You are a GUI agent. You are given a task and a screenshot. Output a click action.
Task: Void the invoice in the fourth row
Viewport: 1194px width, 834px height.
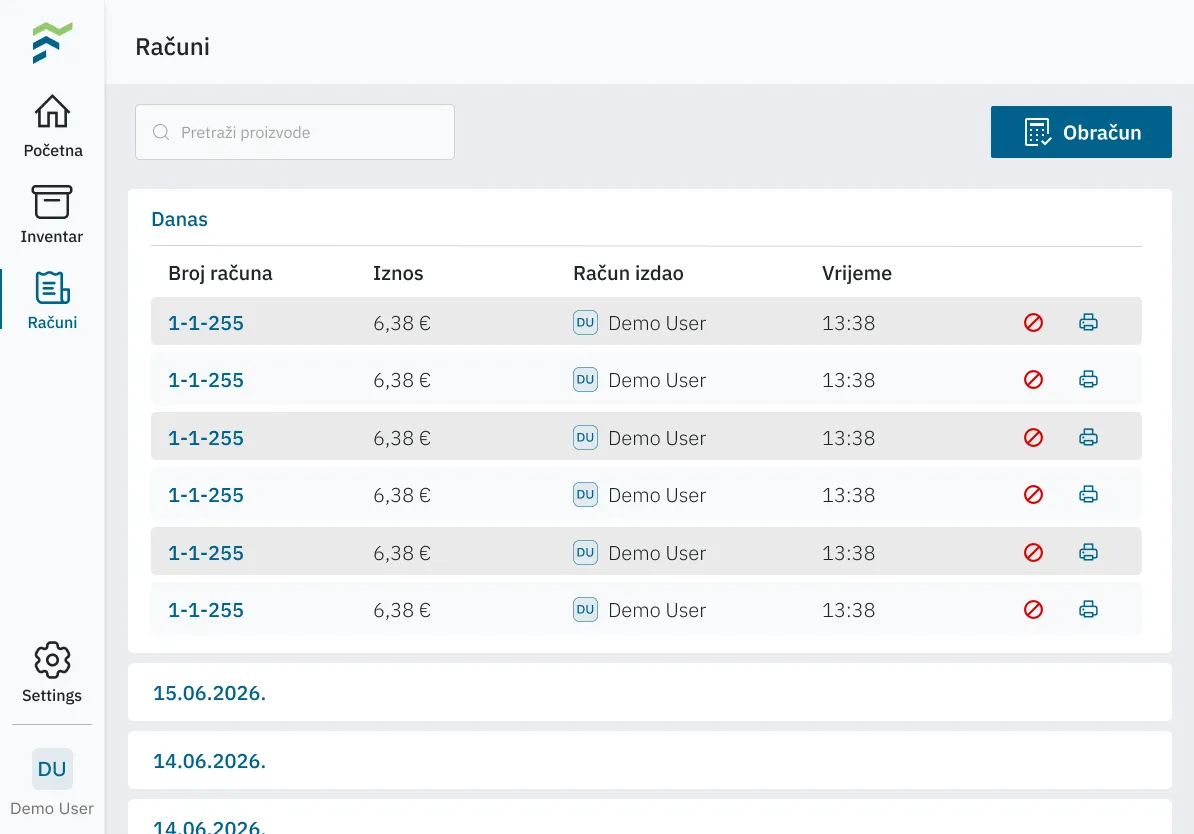coord(1033,494)
